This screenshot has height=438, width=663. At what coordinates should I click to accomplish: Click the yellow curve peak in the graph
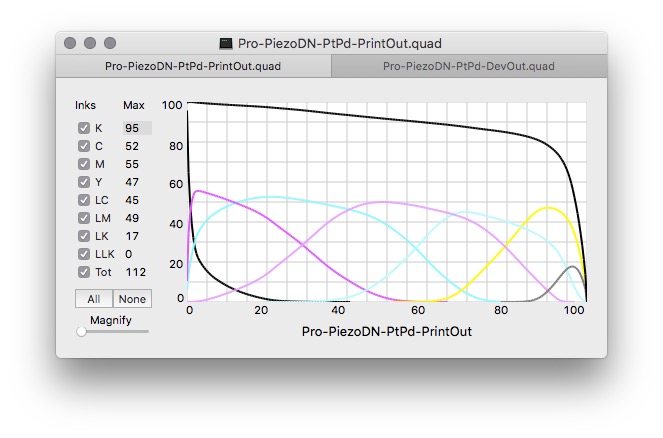click(547, 208)
